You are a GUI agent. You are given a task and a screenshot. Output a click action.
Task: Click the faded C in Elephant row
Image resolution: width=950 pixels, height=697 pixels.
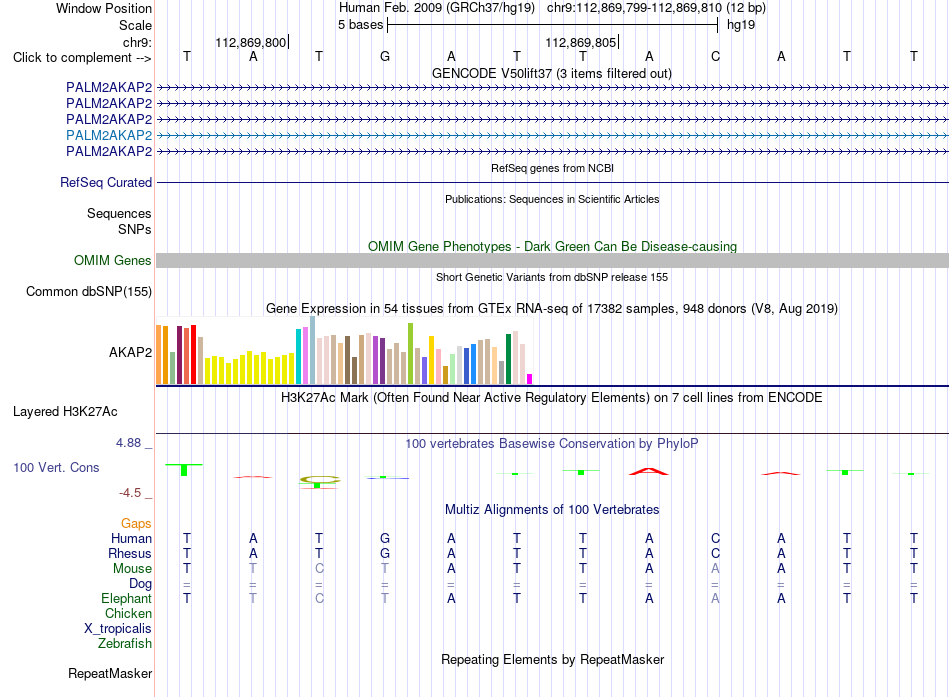pos(319,598)
